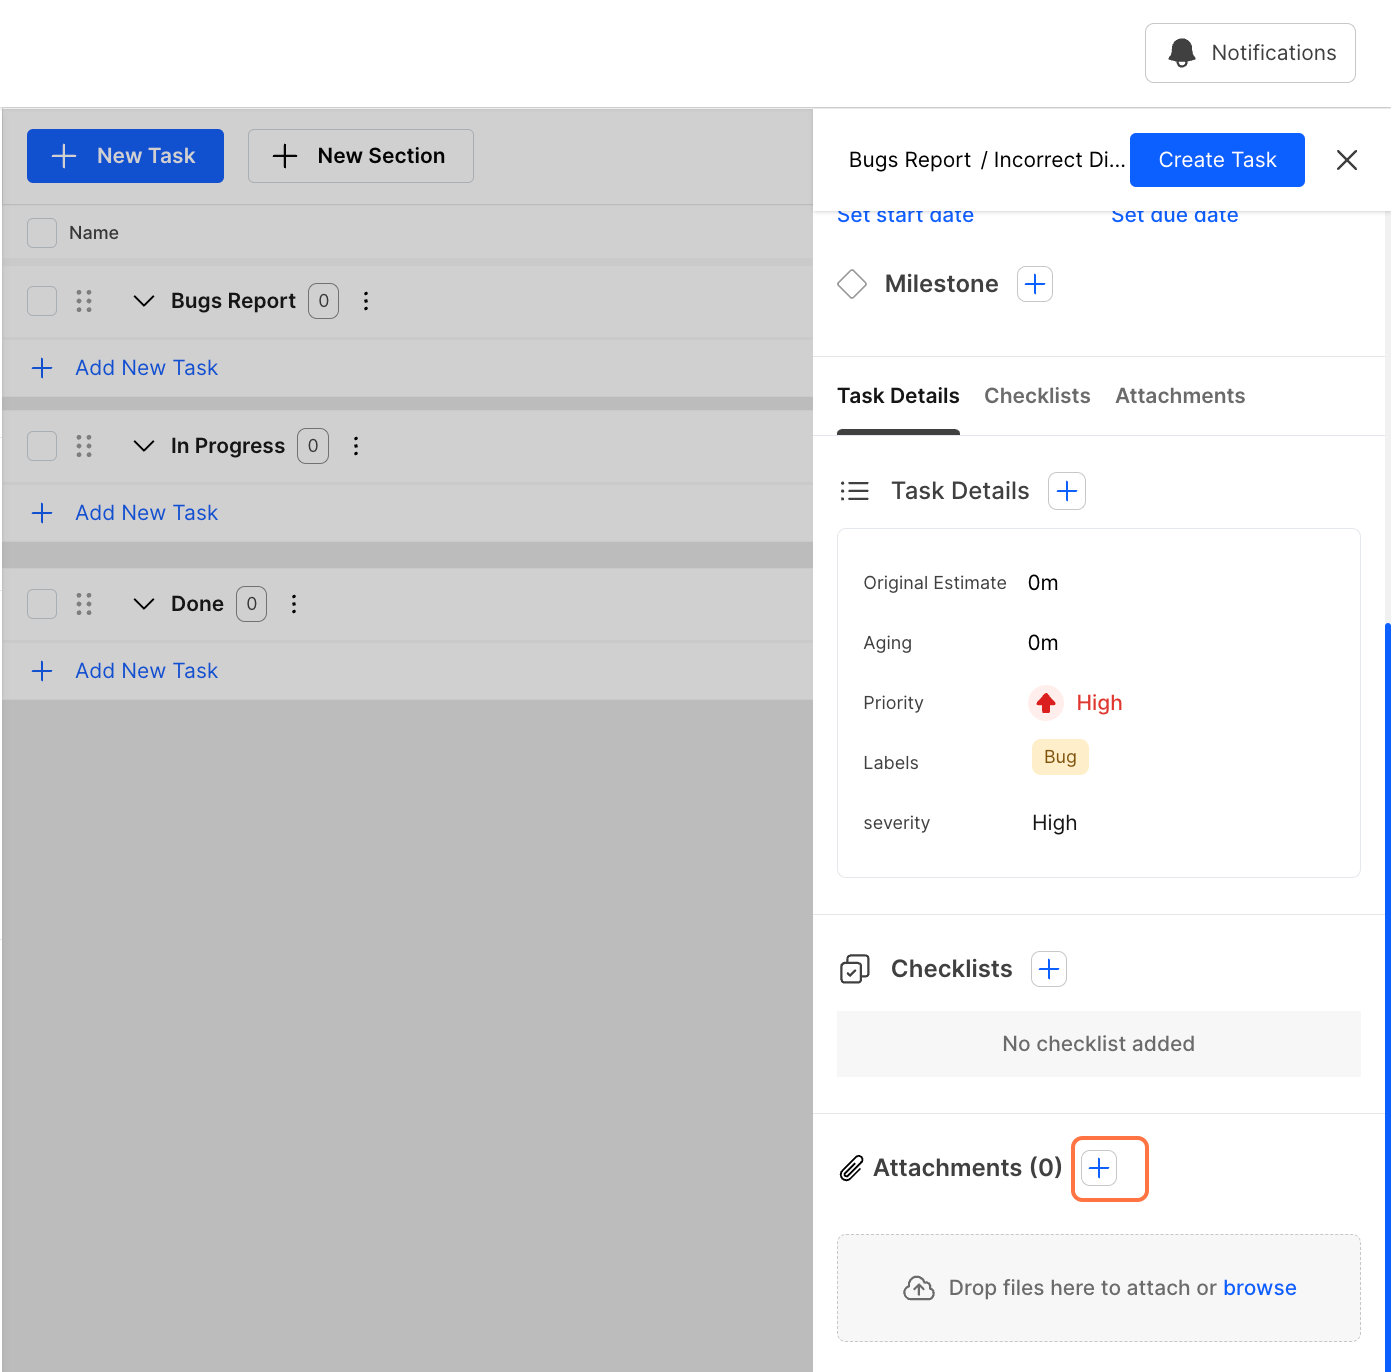Screen dimensions: 1391x1372
Task: Click Add New Task under In Progress
Action: tap(146, 513)
